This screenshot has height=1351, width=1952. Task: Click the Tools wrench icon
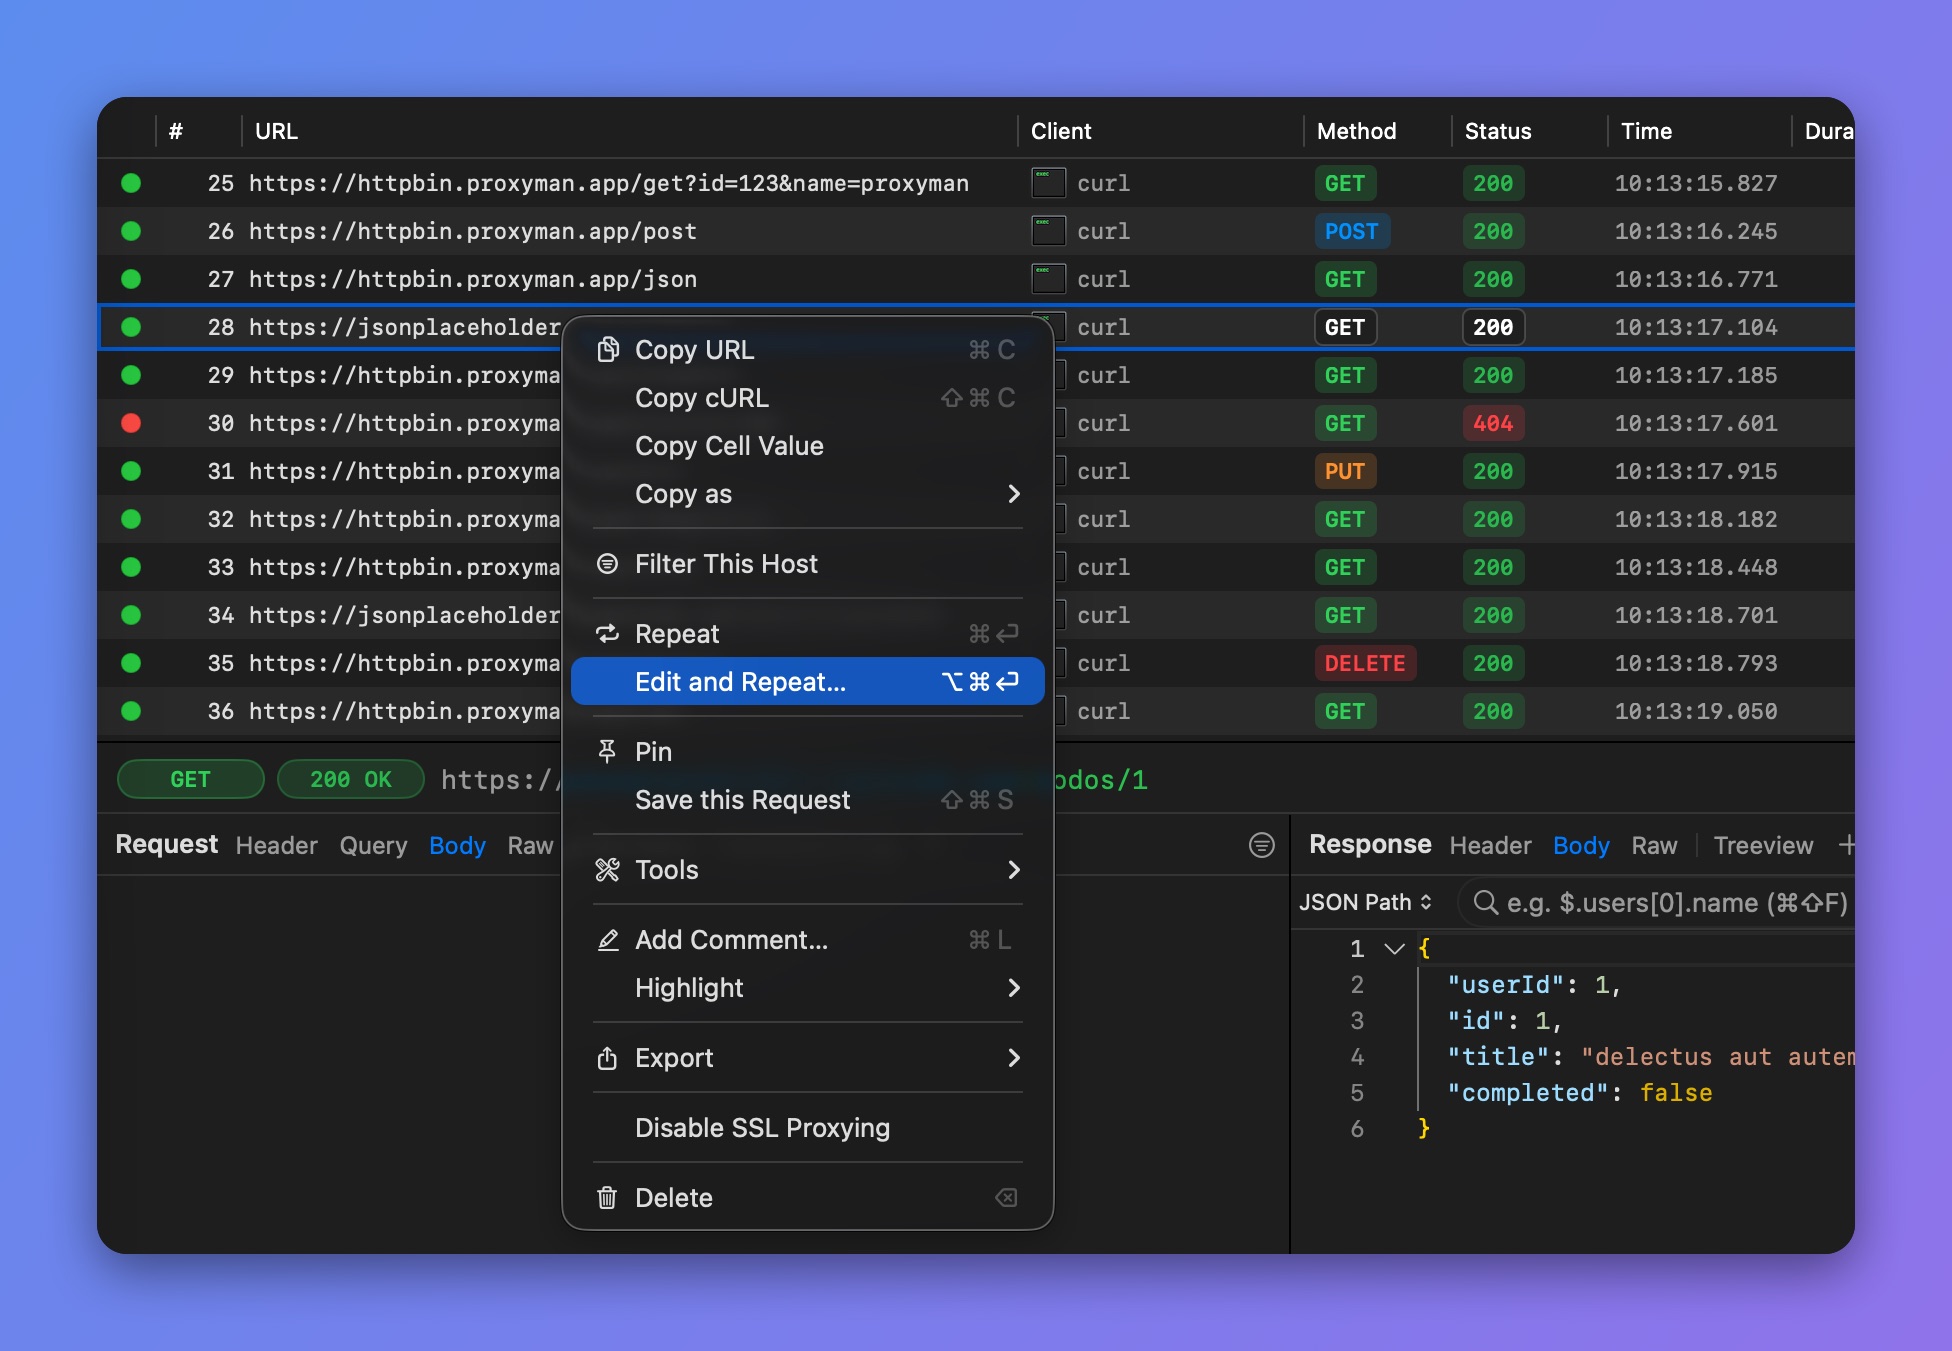(x=607, y=869)
